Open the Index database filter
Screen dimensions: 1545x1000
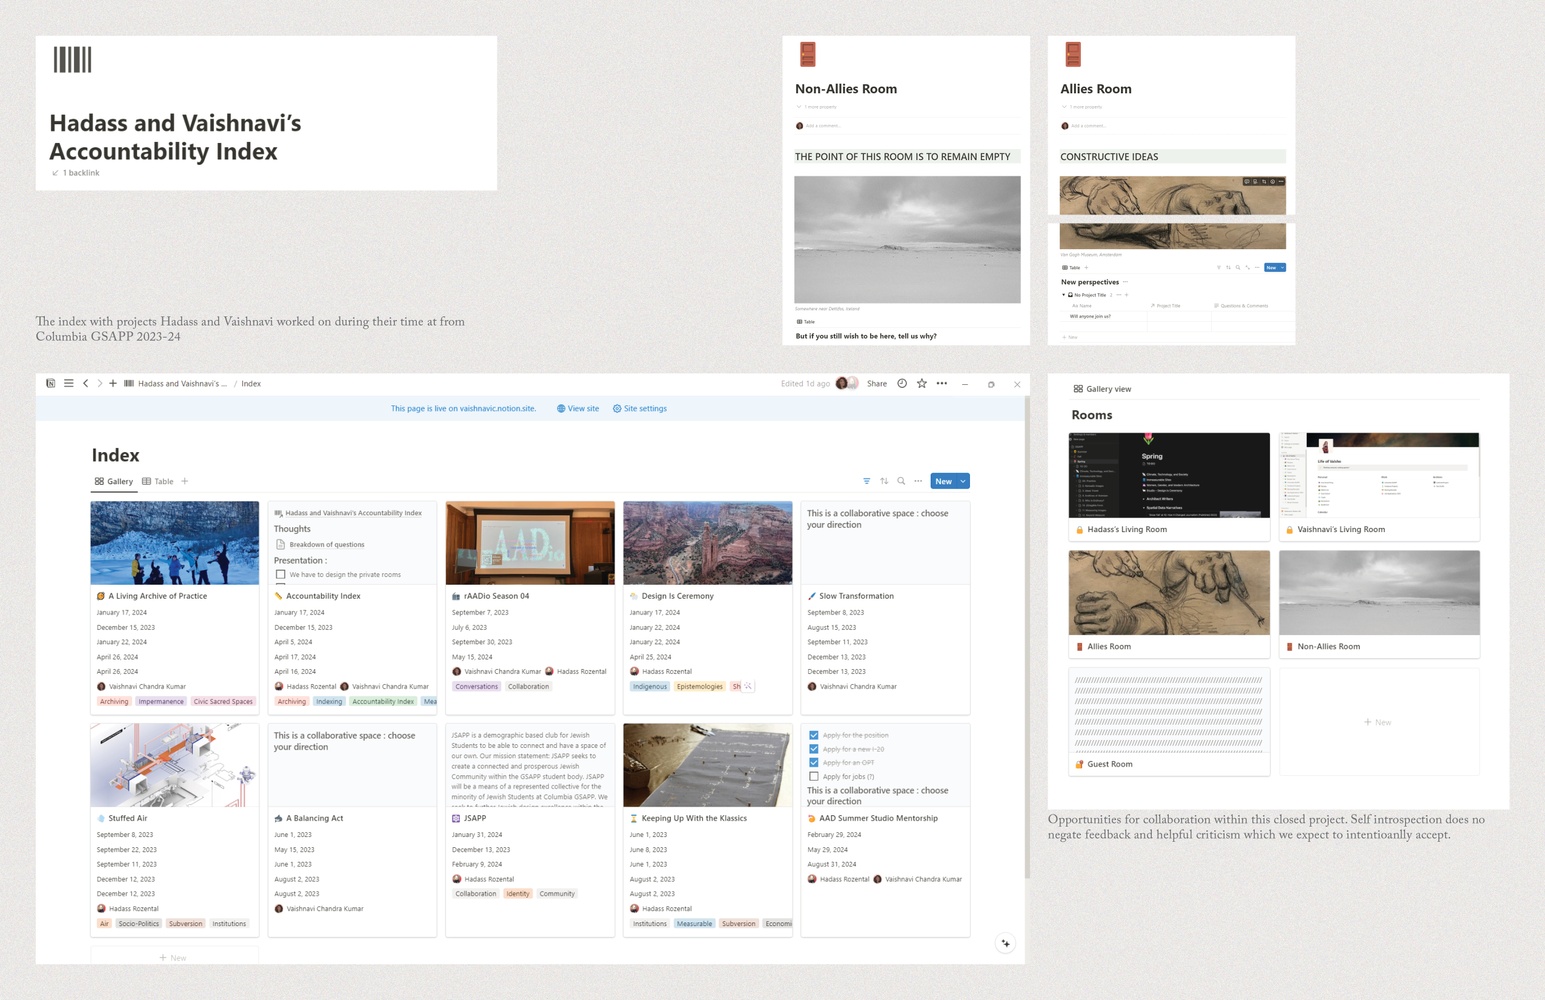(867, 481)
